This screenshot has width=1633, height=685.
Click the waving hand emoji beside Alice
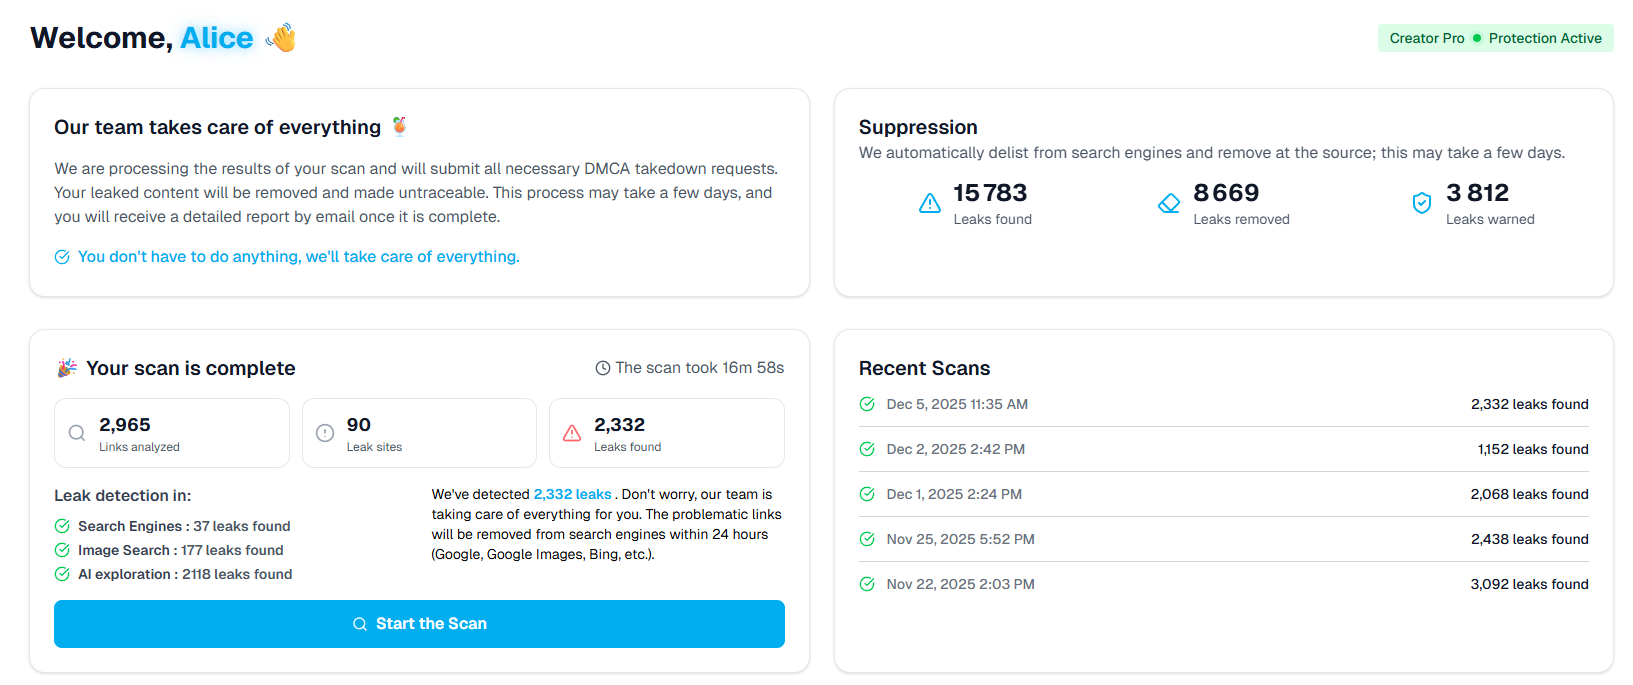click(x=281, y=37)
